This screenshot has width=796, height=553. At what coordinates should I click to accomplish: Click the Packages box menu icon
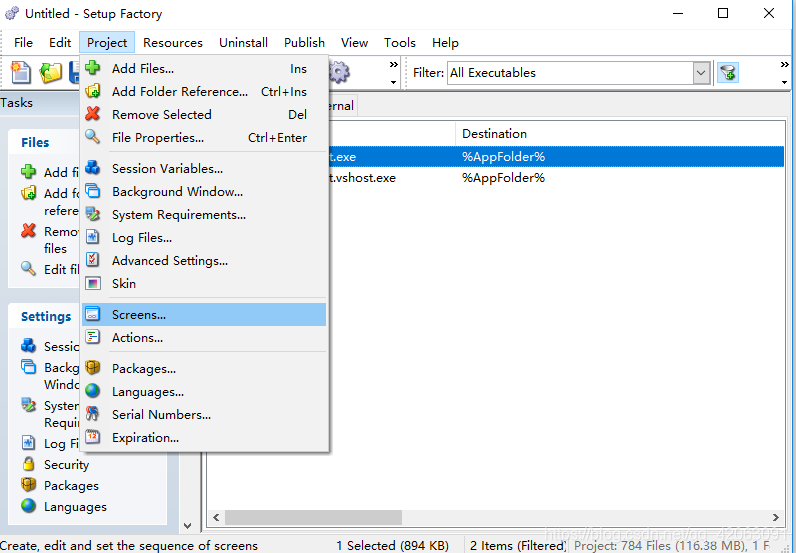pos(92,368)
